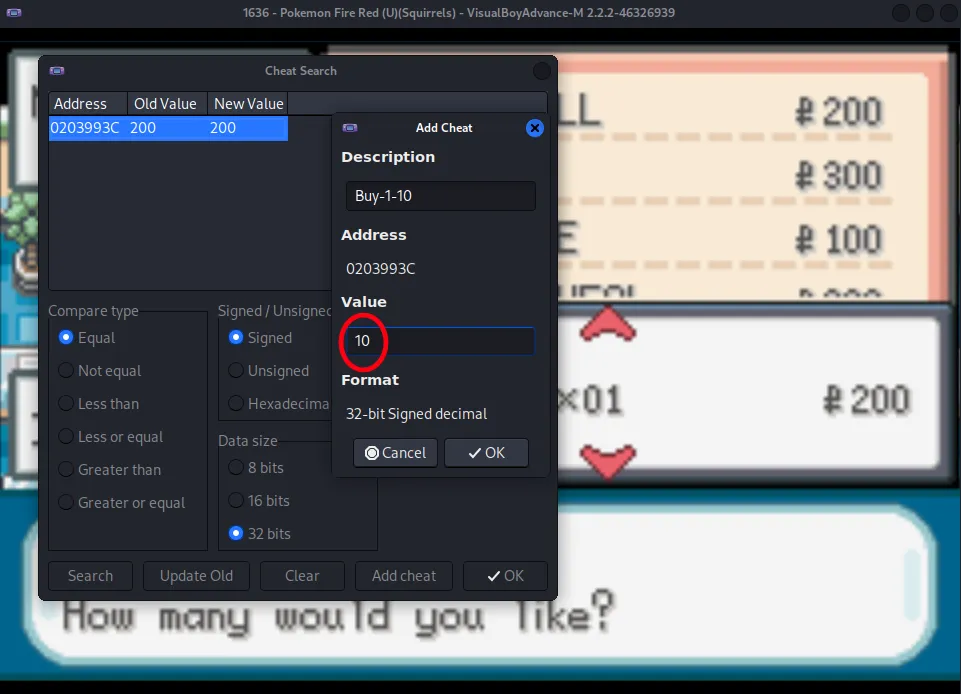
Task: Choose the Greater than compare option
Action: coord(67,470)
